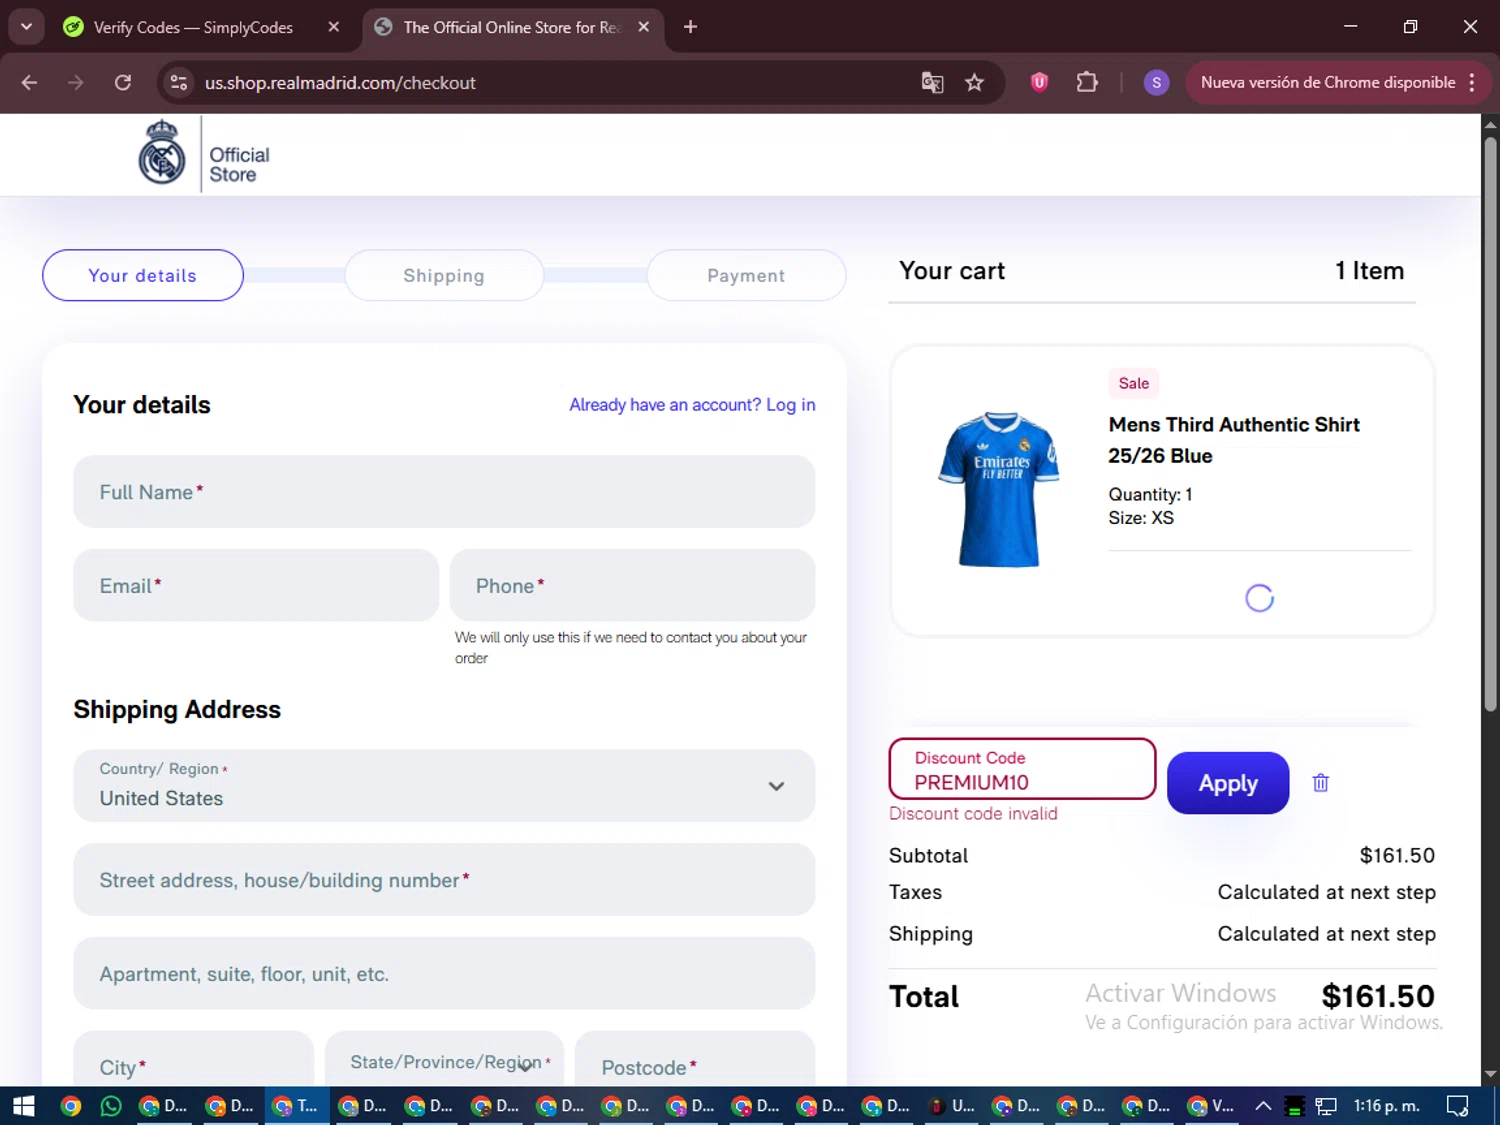The height and width of the screenshot is (1125, 1500).
Task: Open the tab search dropdown arrow
Action: coord(27,27)
